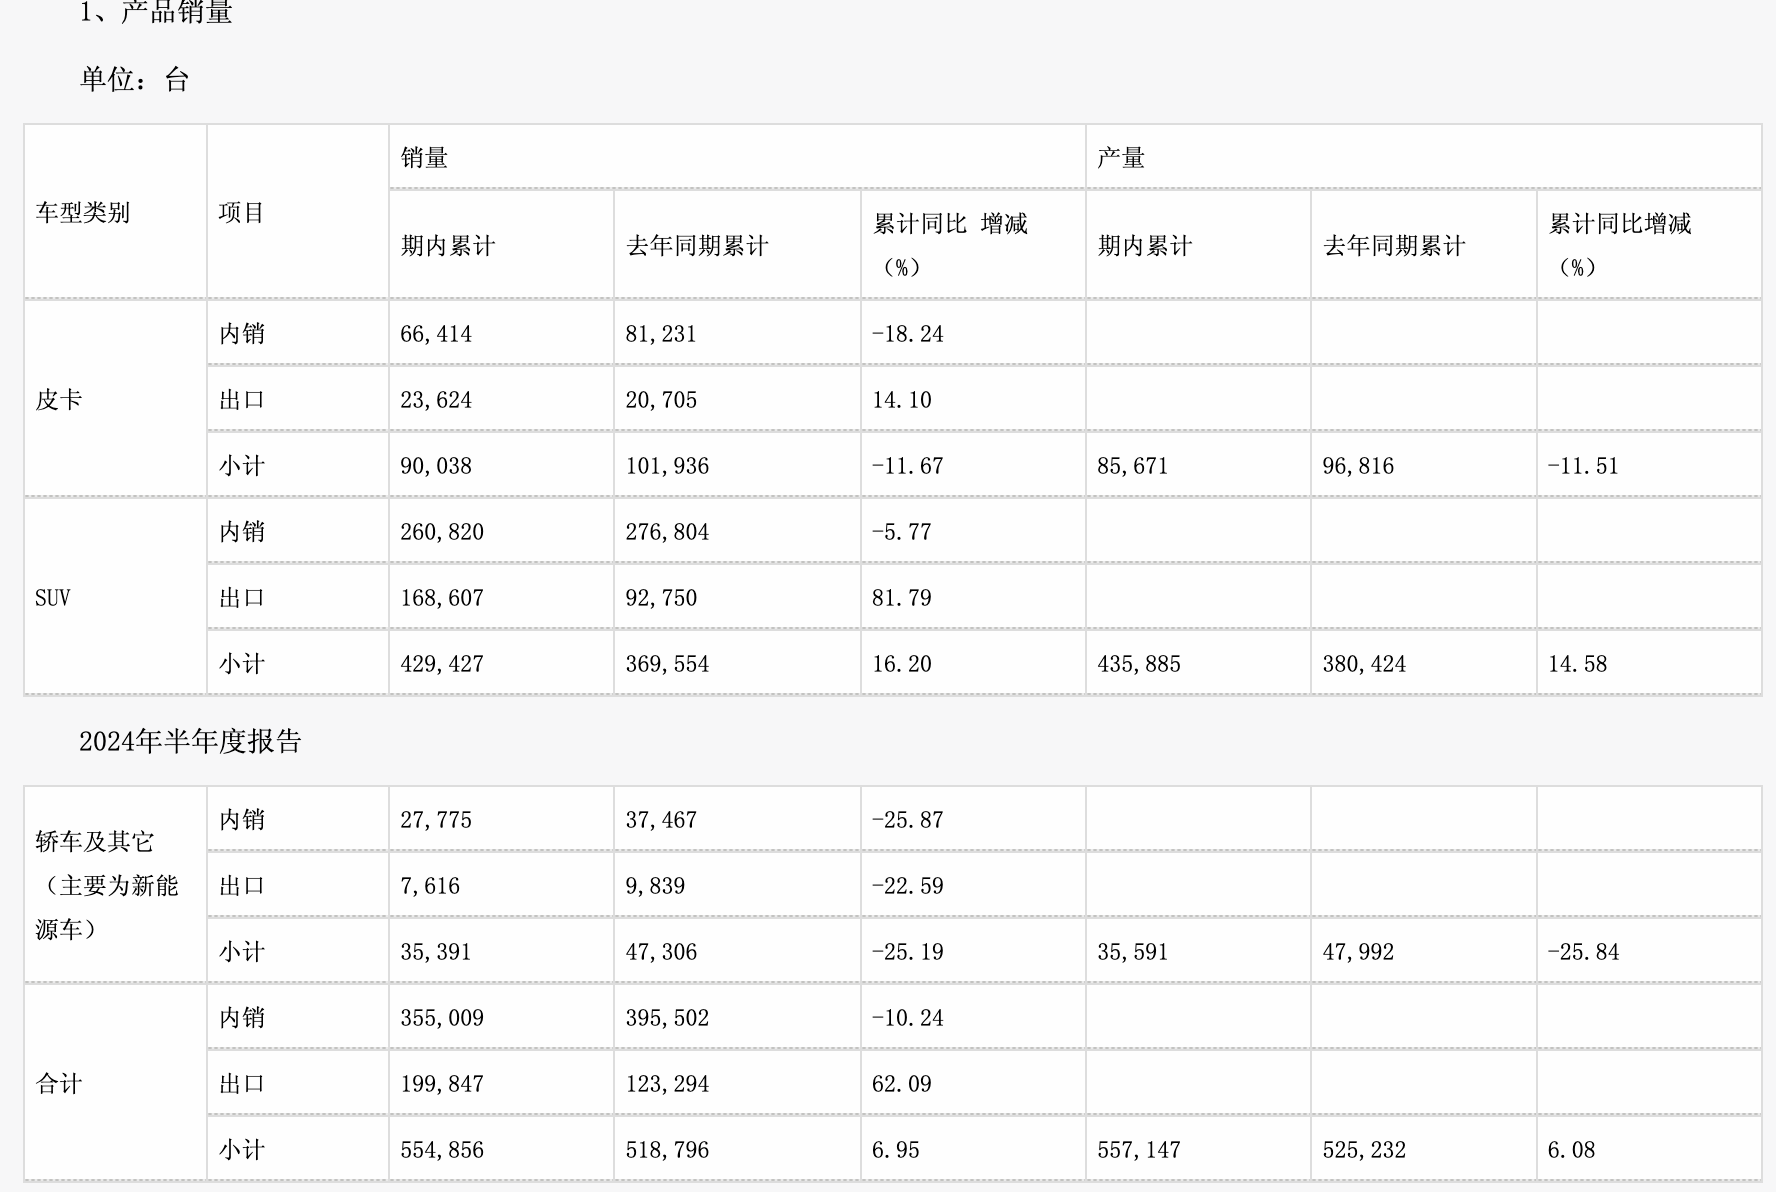Select total export value 199,847
Viewport: 1776px width, 1192px height.
click(x=442, y=1084)
